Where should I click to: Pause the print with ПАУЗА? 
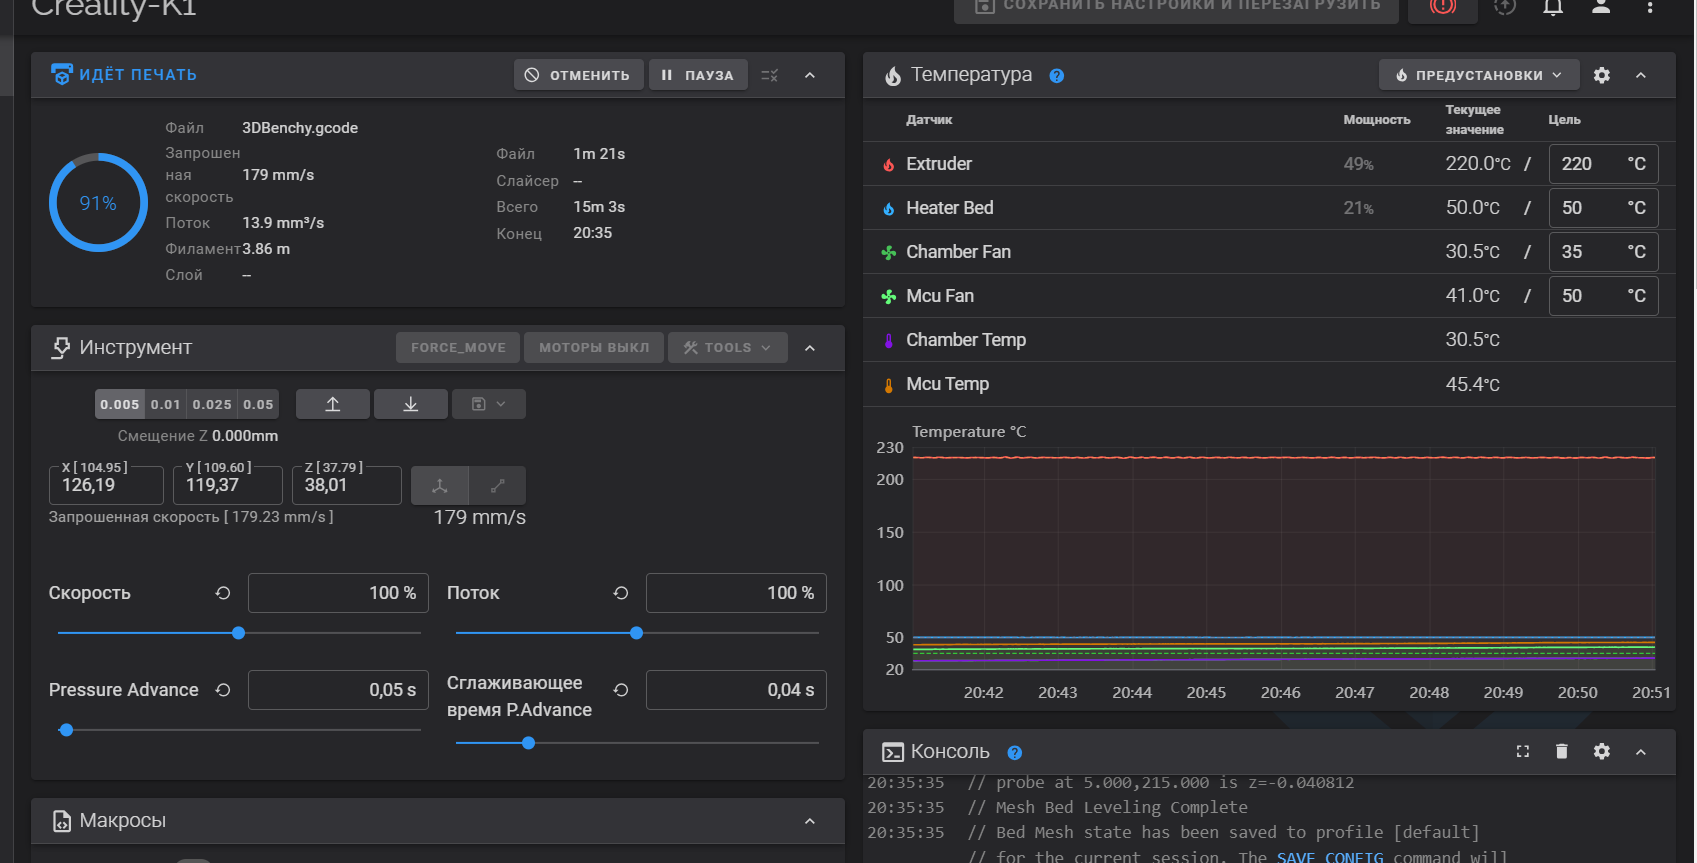[x=698, y=75]
